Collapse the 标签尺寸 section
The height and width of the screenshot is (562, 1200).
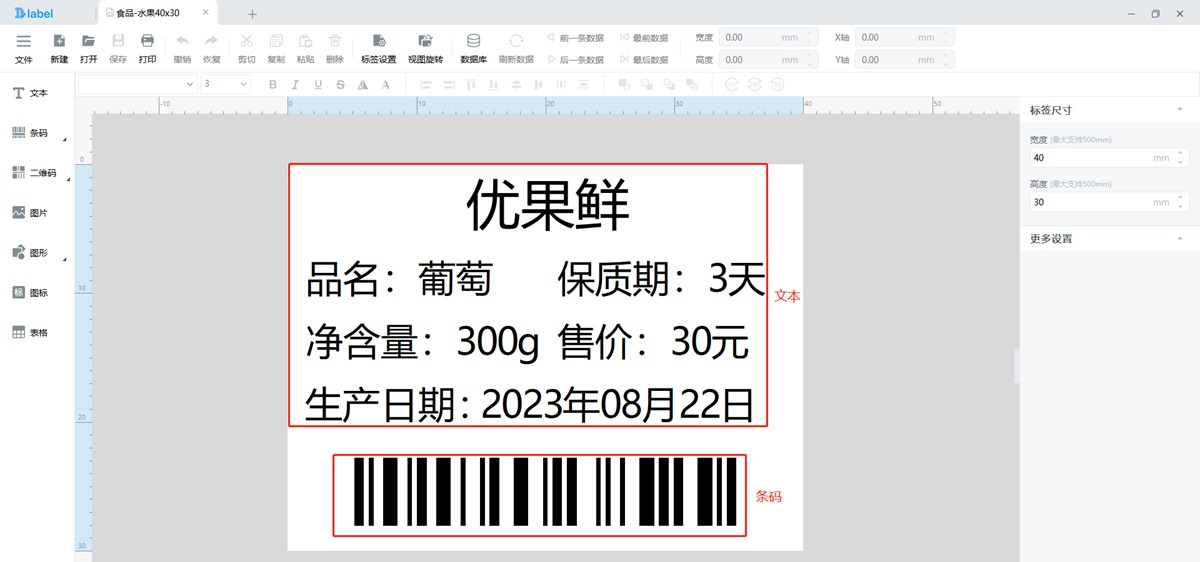click(1180, 110)
